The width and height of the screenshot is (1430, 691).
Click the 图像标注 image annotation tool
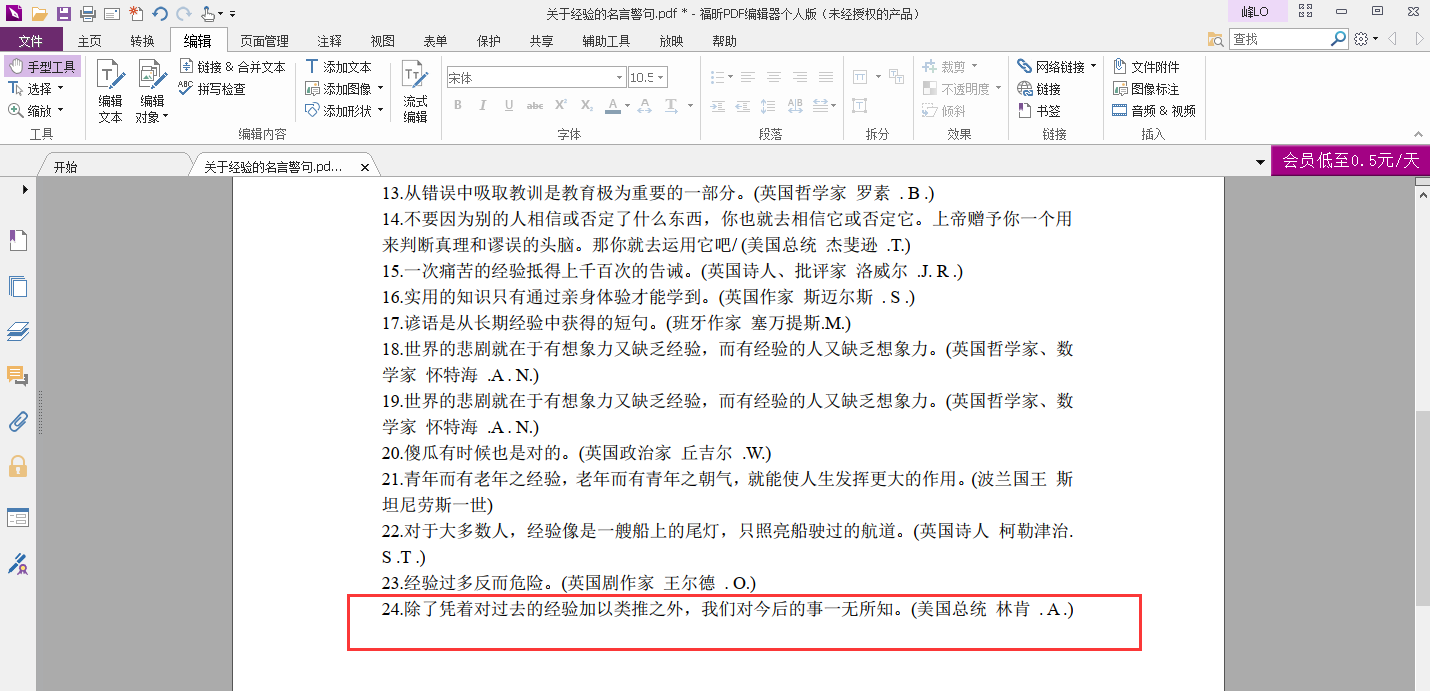[x=1146, y=89]
